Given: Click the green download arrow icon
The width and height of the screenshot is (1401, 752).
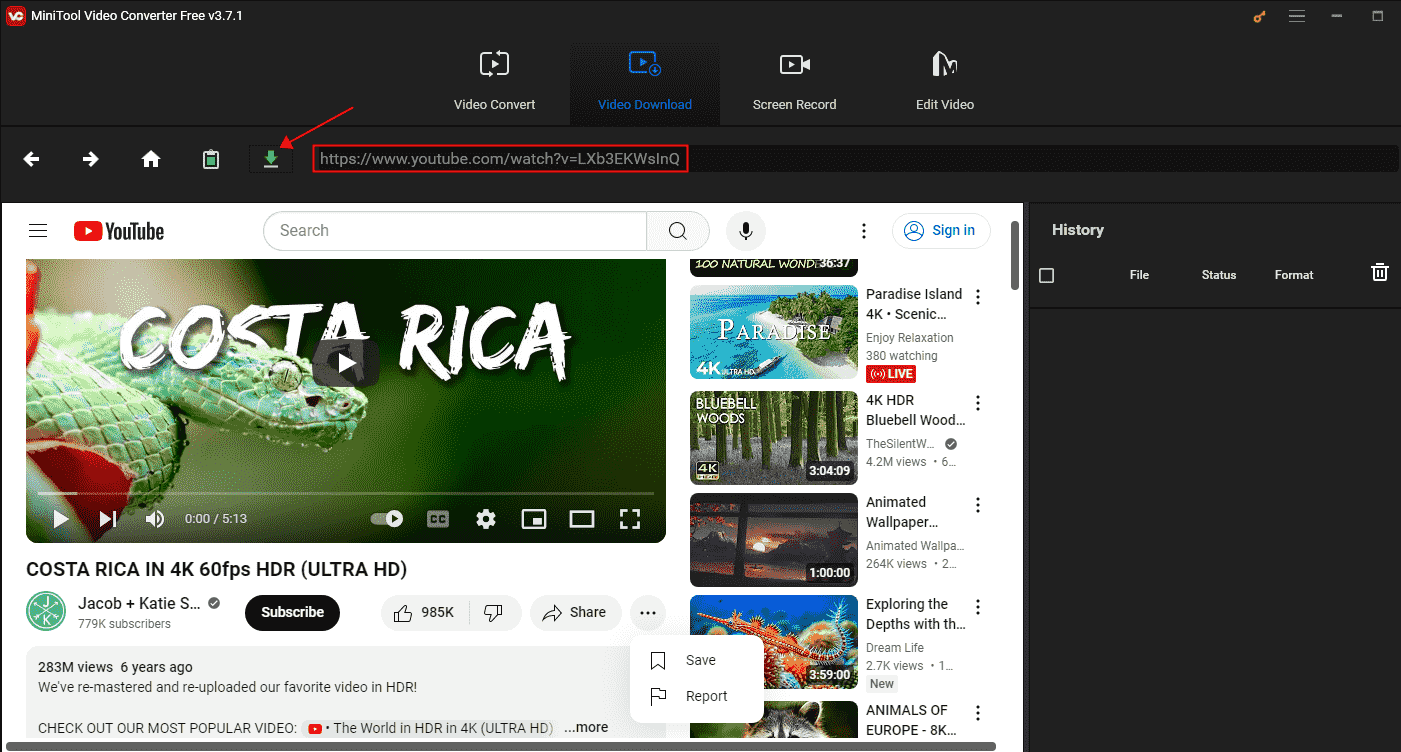Looking at the screenshot, I should [x=271, y=159].
